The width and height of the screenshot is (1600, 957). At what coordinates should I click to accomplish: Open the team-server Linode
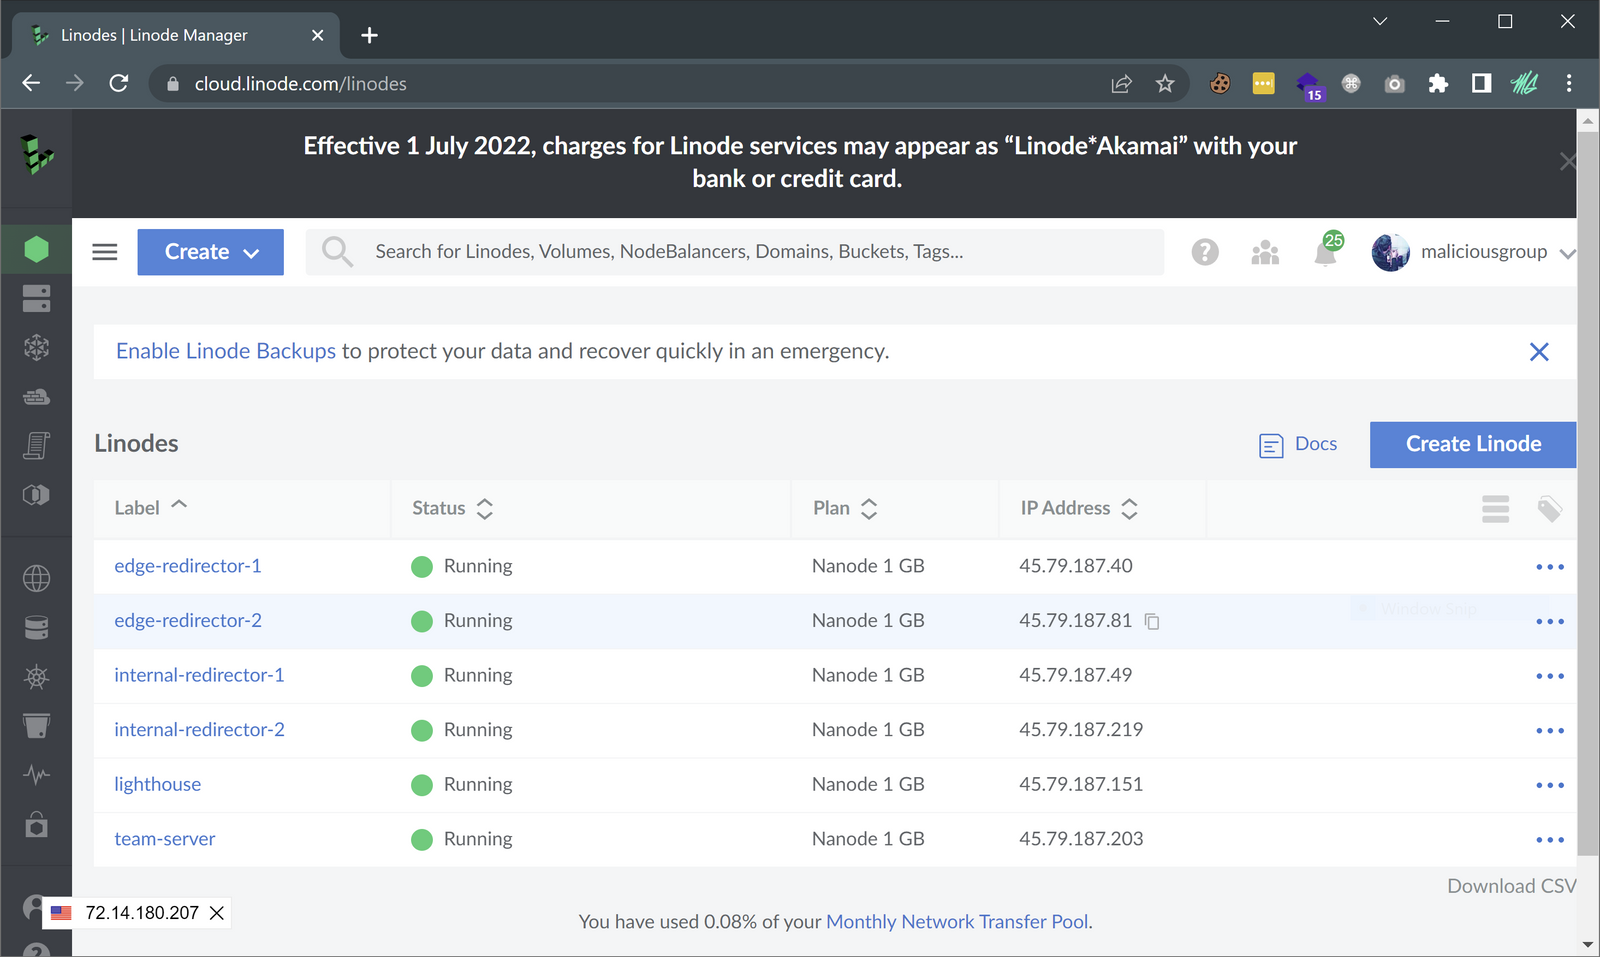pos(165,839)
